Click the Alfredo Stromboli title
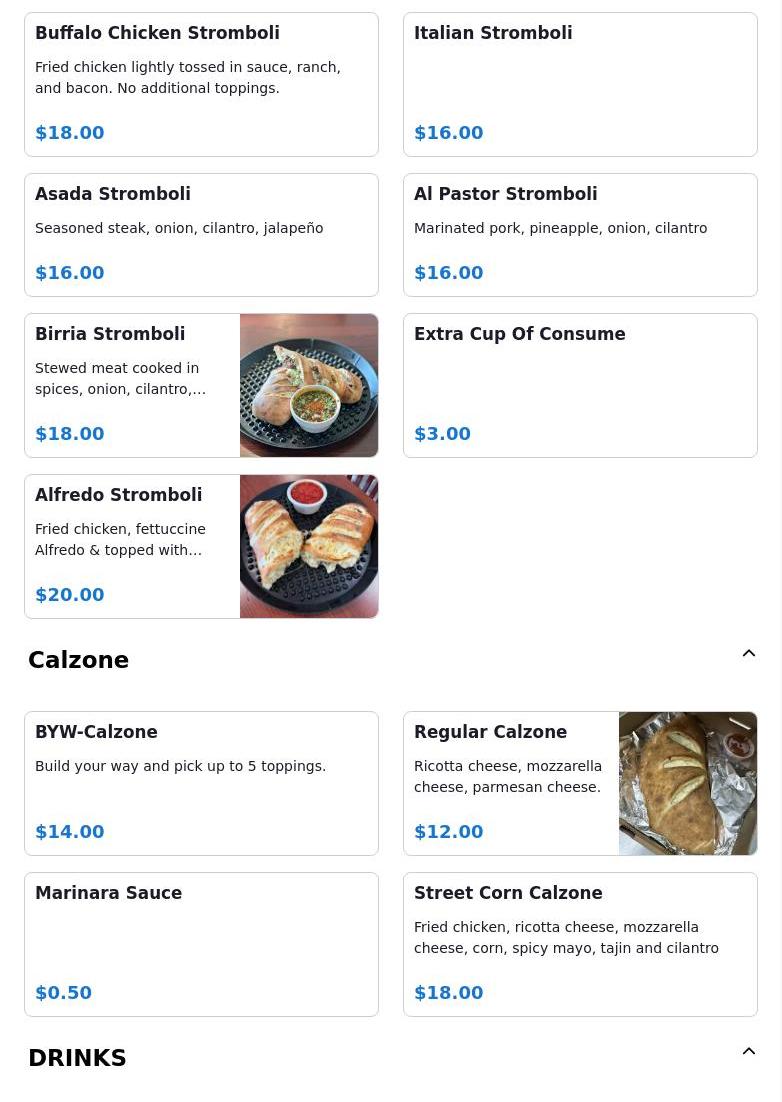Image resolution: width=782 pixels, height=1102 pixels. 119,495
